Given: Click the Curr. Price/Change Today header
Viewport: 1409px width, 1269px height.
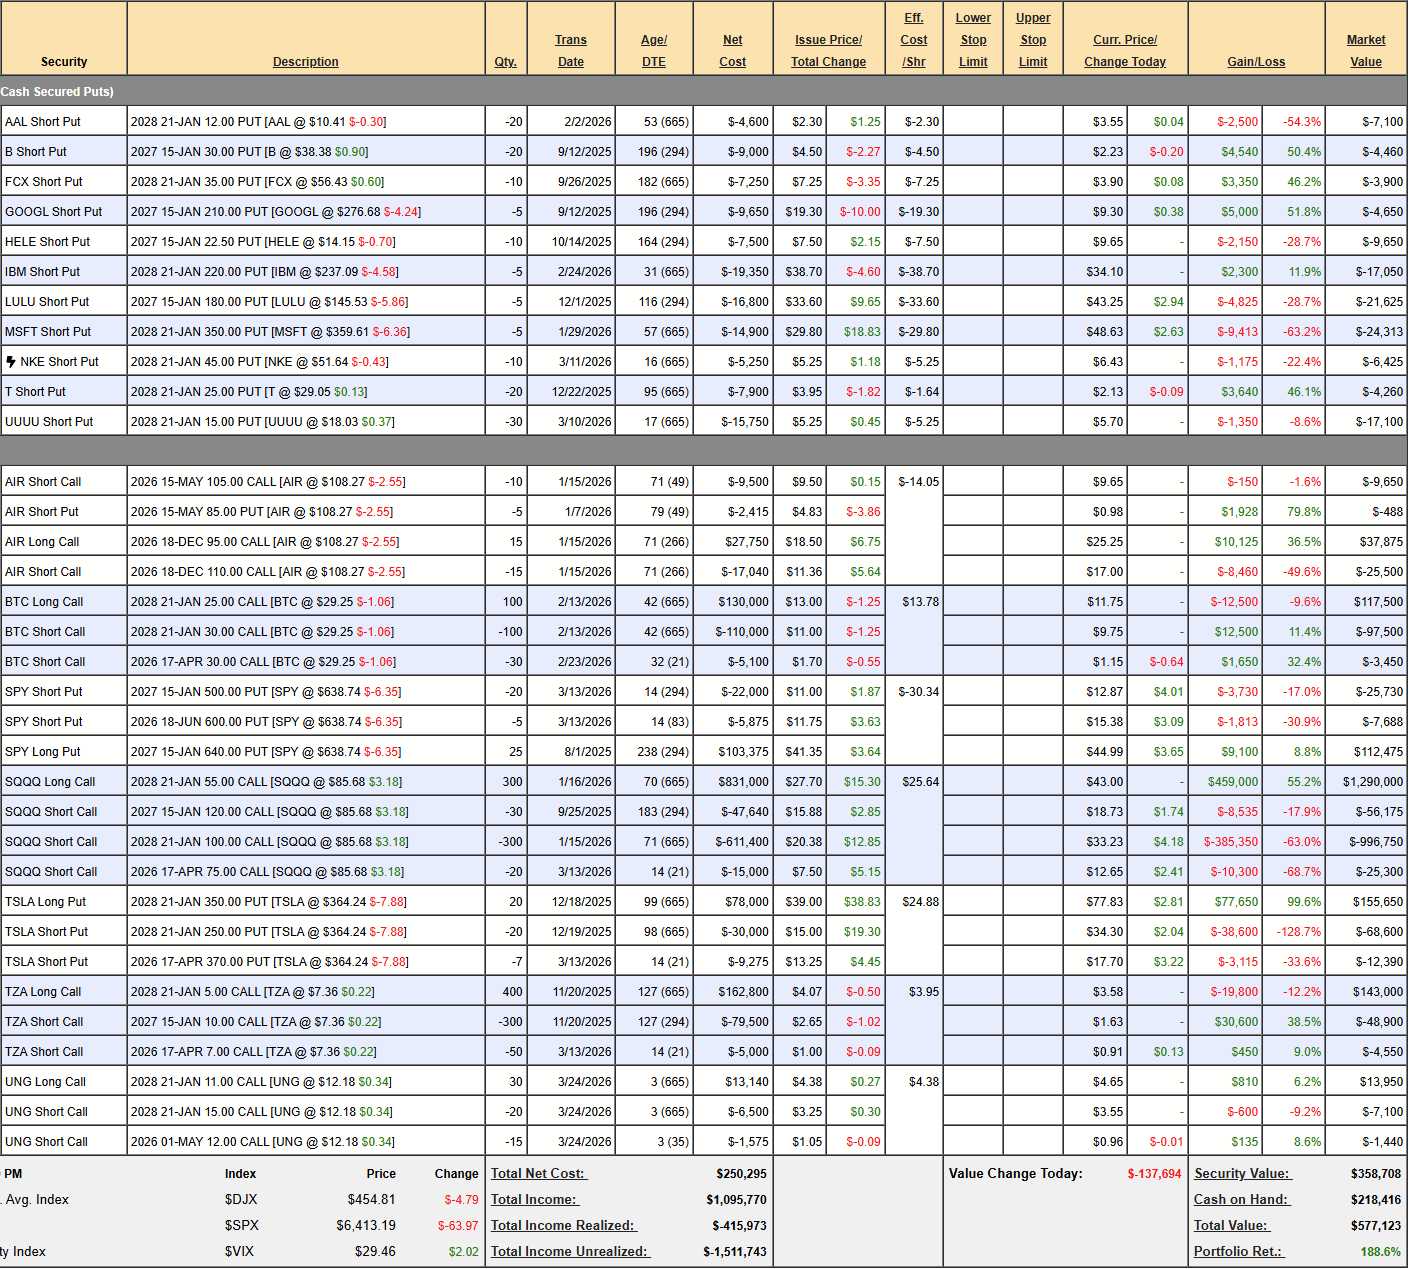Looking at the screenshot, I should click(x=1124, y=51).
